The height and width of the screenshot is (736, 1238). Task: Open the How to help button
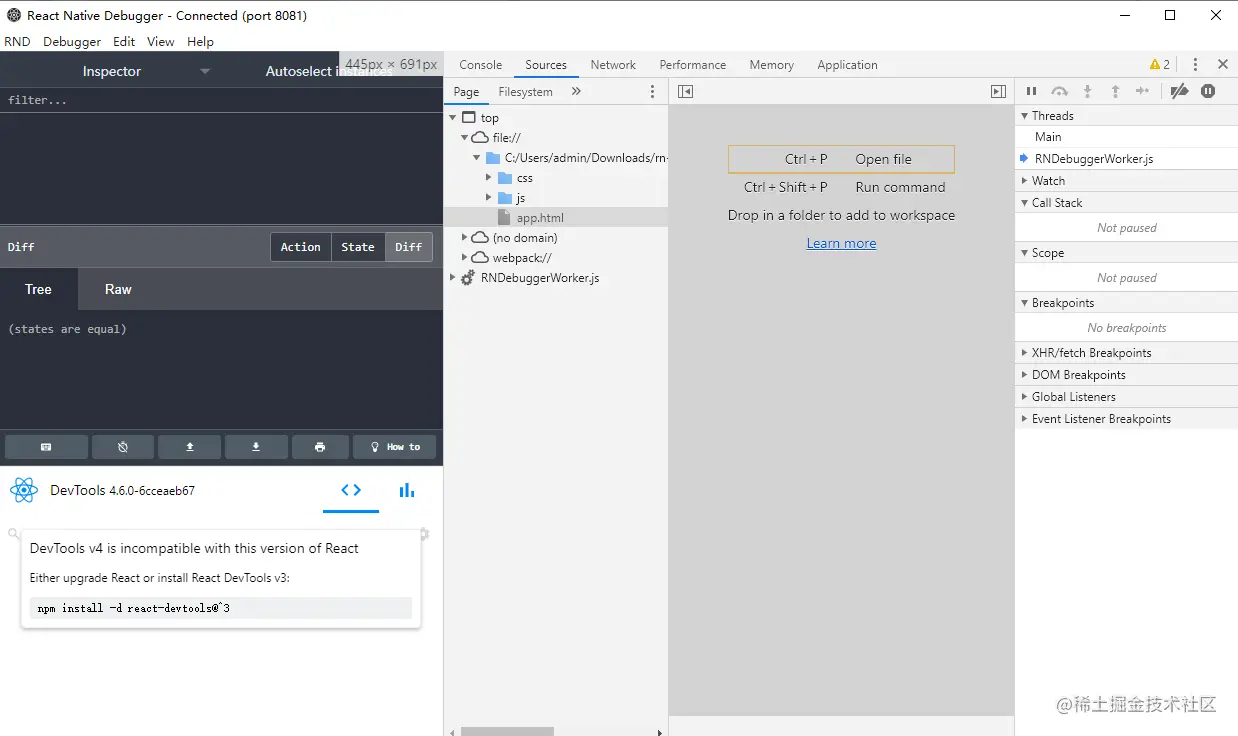395,447
